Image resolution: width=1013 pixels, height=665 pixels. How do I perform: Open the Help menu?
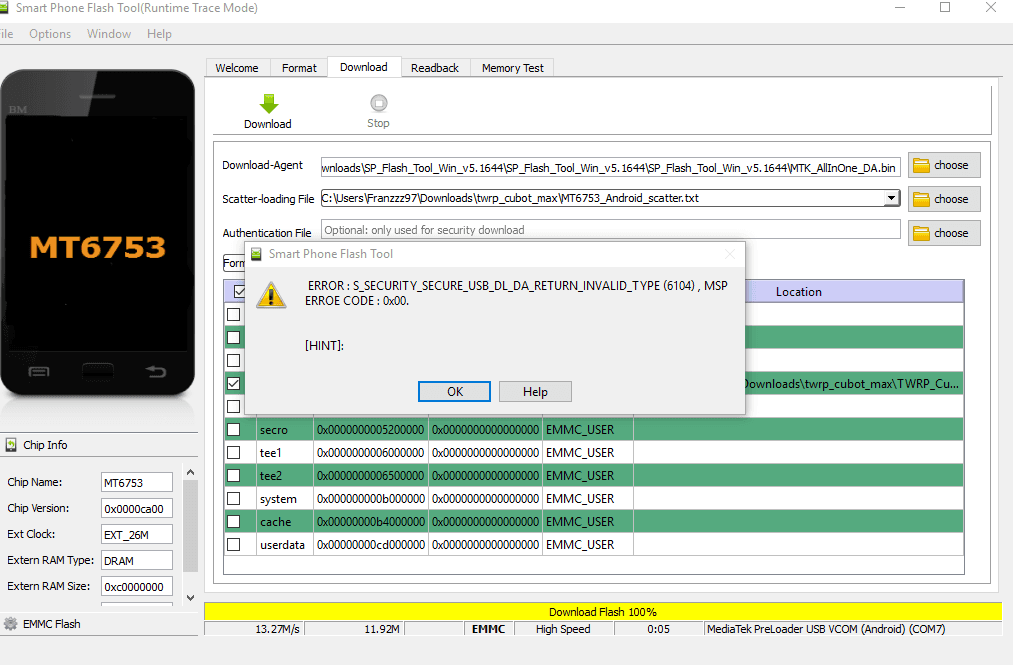(x=159, y=34)
